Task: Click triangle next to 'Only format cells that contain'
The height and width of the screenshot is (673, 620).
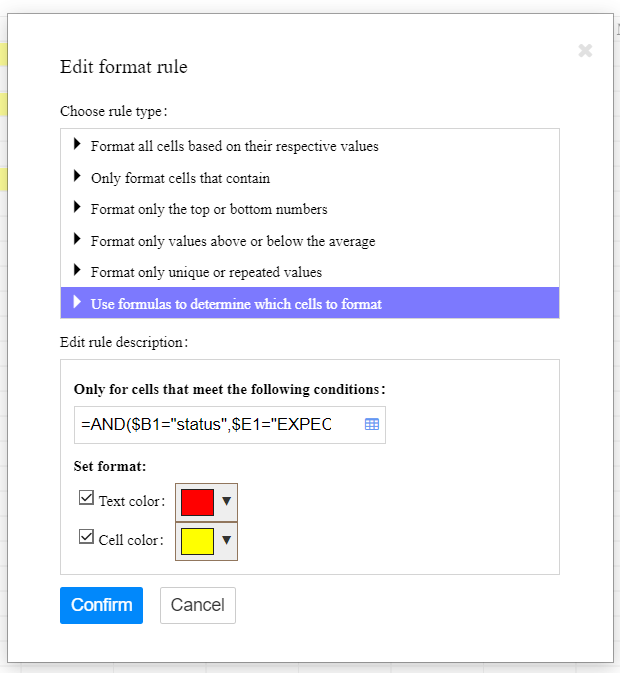Action: click(x=77, y=177)
